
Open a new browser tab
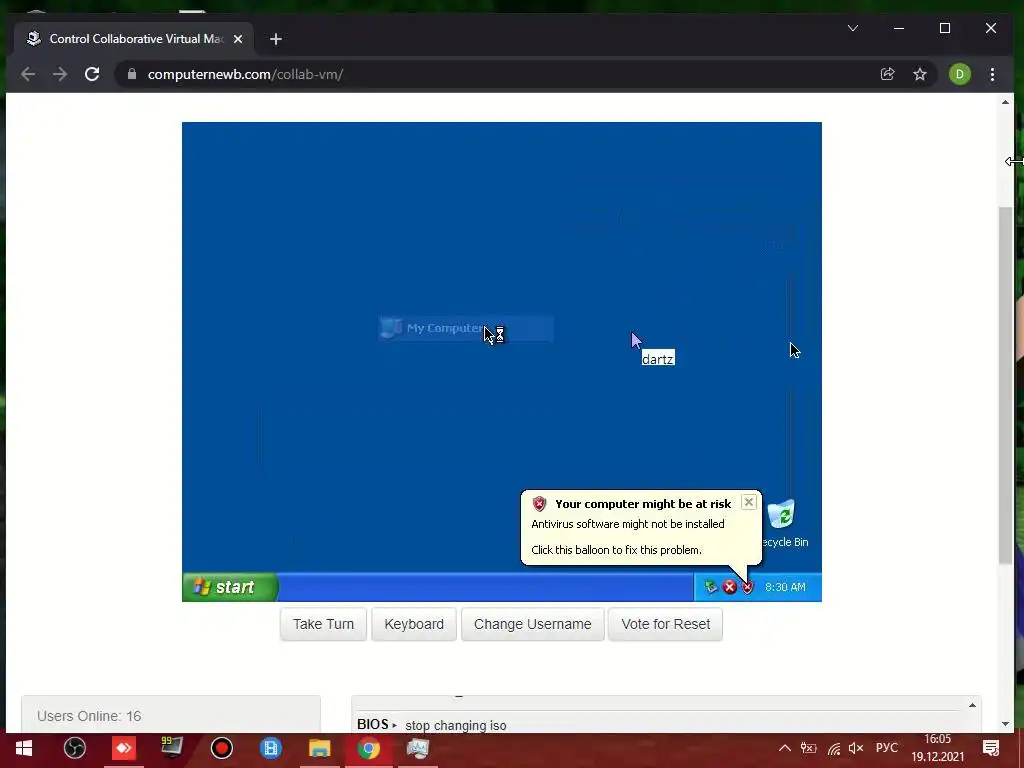pyautogui.click(x=276, y=39)
